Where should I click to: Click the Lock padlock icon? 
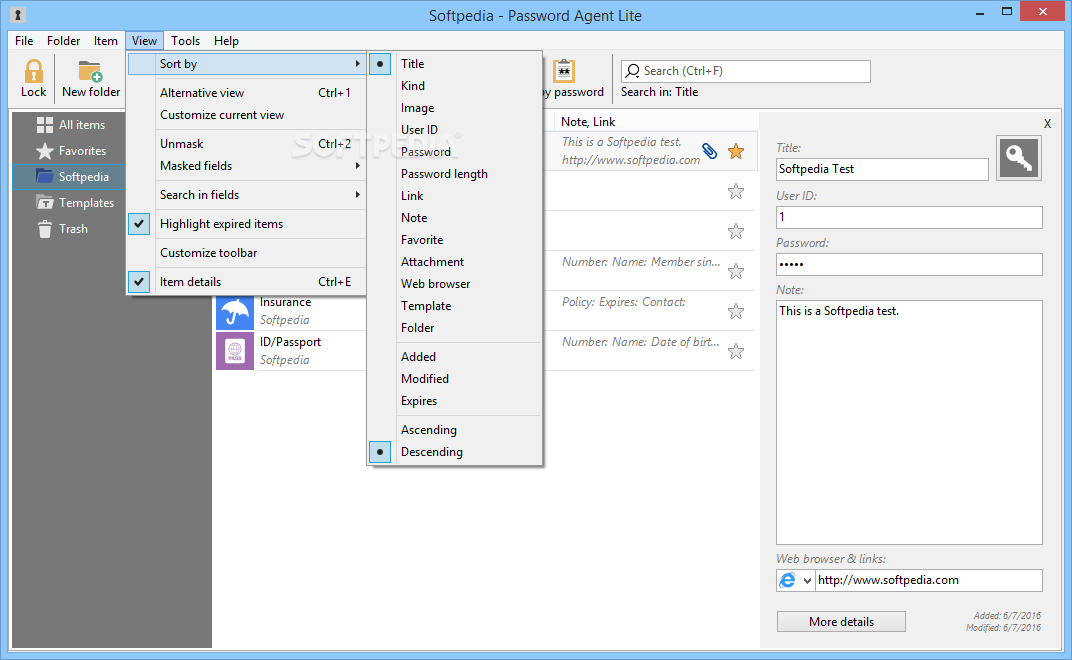33,71
